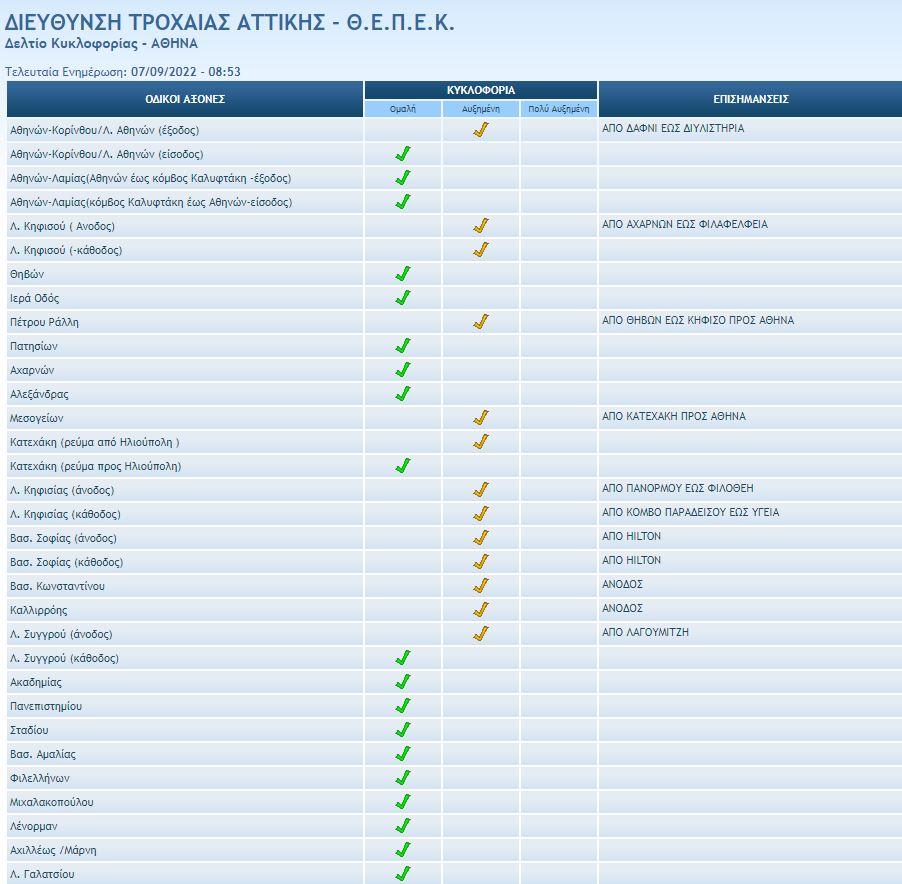Select the ΟΔΙΚΟΙ ΑΞΟΝΕΣ column header
This screenshot has height=884, width=902.
(185, 99)
